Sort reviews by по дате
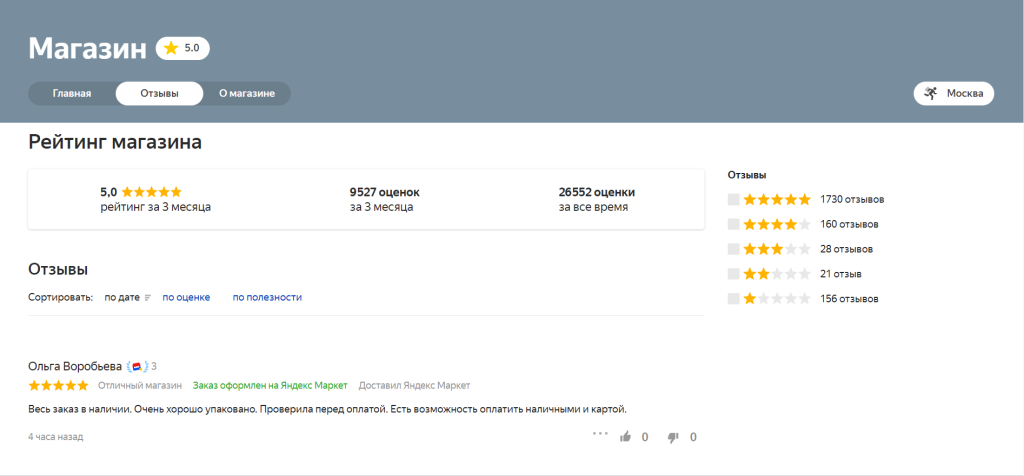Viewport: 1024px width, 476px height. coord(122,297)
